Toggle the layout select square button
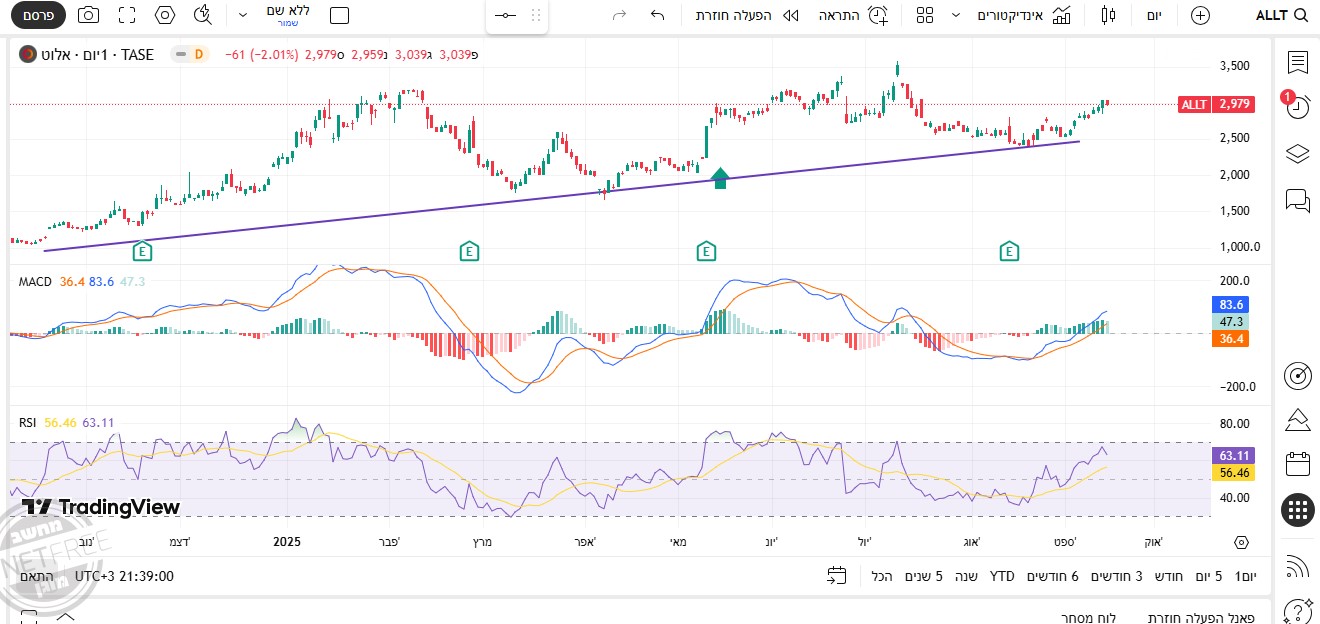 click(340, 15)
